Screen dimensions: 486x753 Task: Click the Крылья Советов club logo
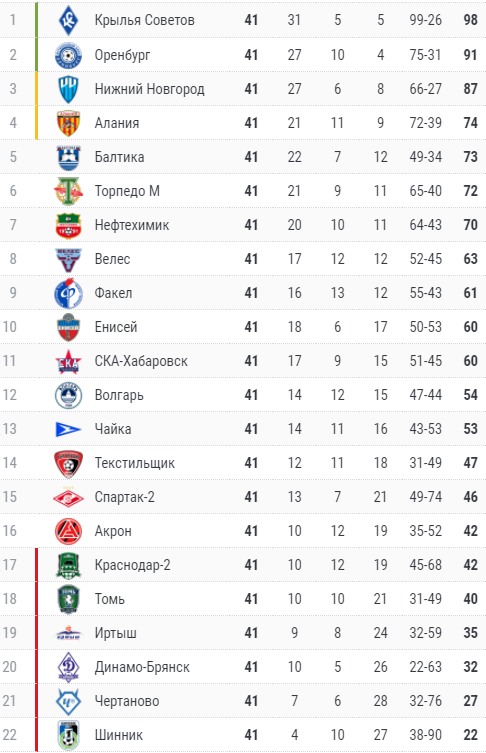68,20
